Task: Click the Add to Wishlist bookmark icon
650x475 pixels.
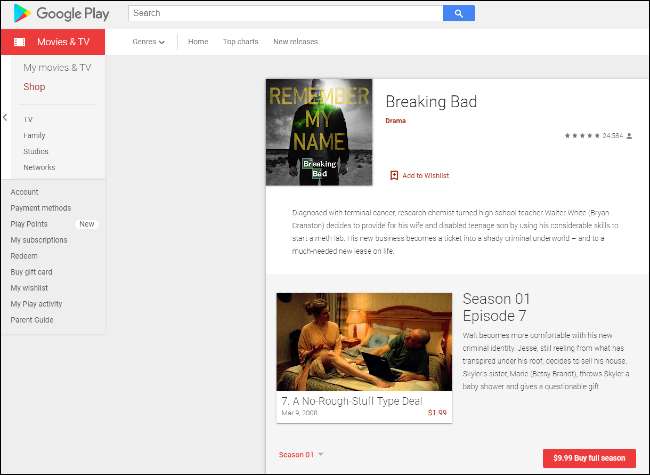Action: pos(394,175)
